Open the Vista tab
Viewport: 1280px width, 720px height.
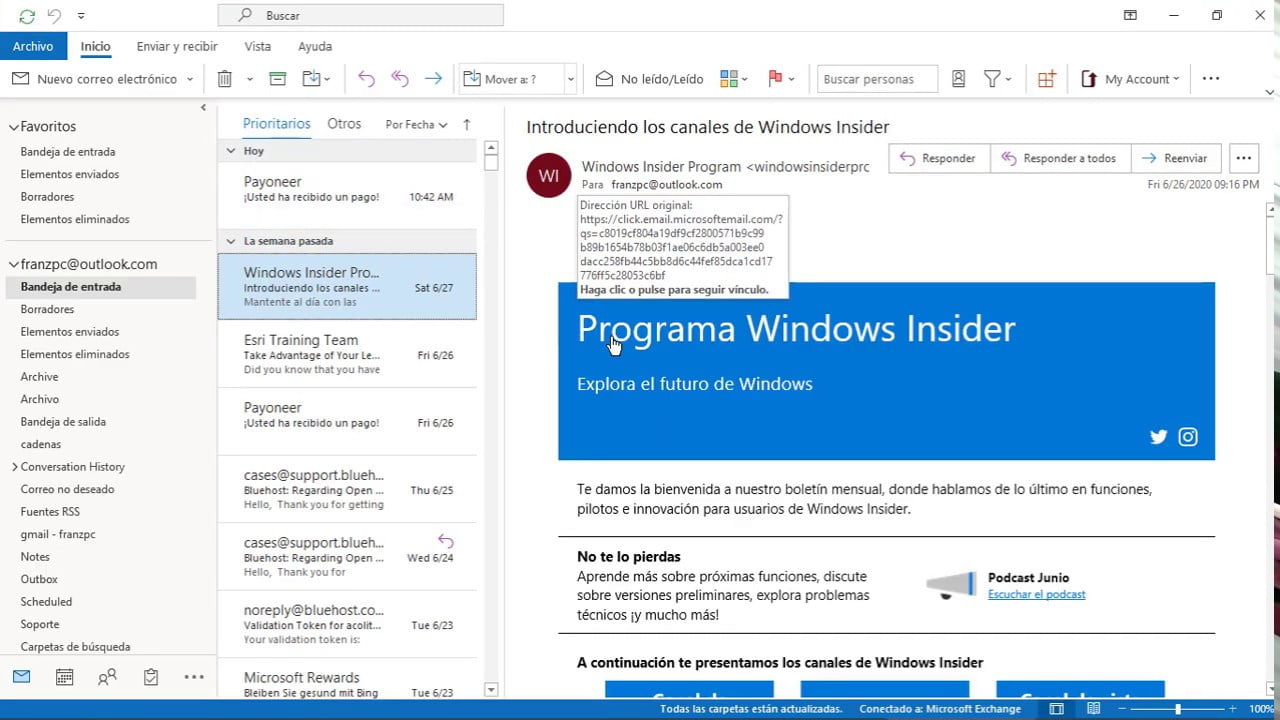(257, 46)
